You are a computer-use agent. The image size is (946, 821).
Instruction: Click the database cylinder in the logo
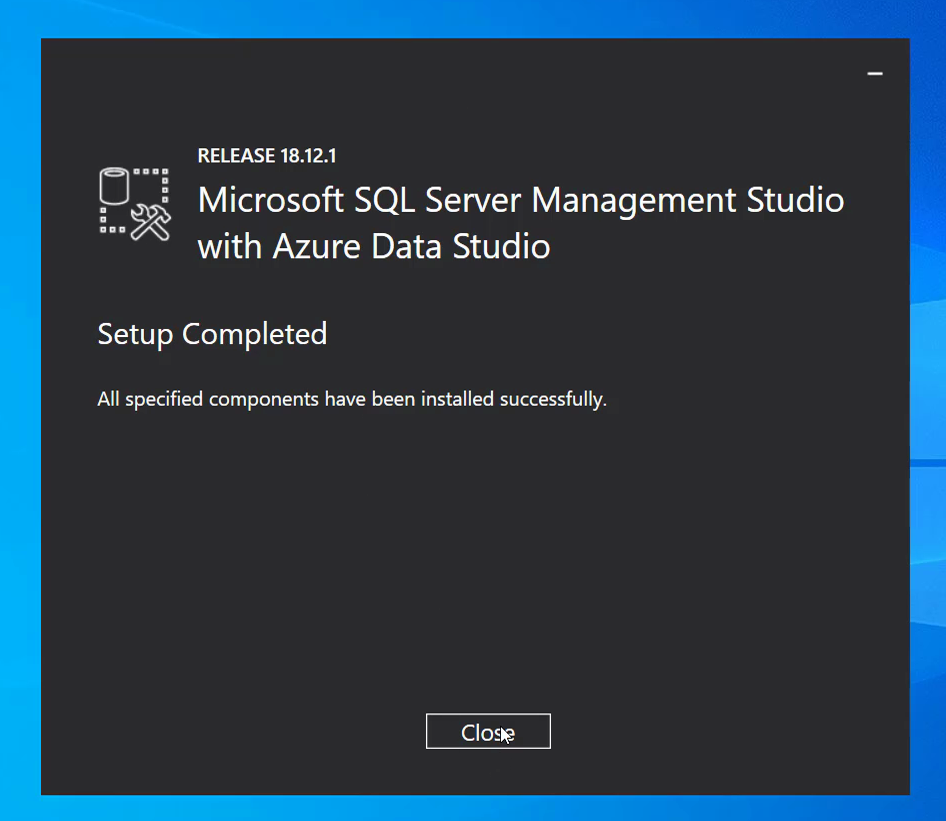(114, 186)
